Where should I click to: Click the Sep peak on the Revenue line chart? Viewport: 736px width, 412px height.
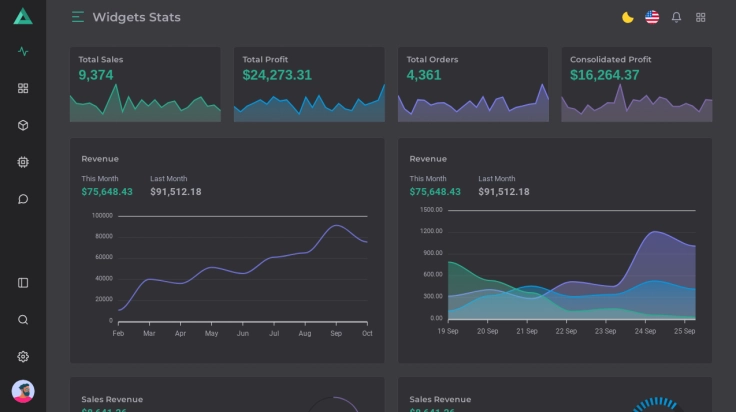click(x=337, y=226)
